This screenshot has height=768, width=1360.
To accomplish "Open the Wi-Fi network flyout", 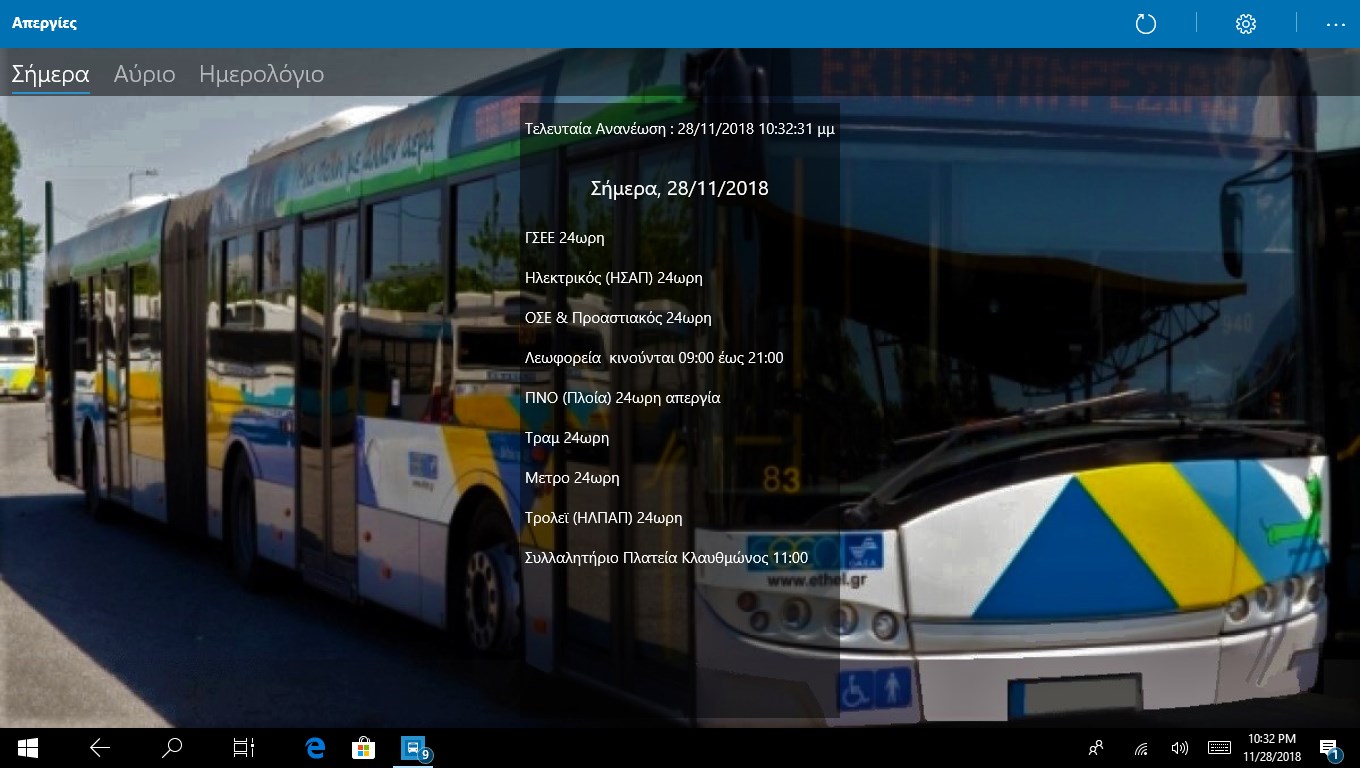I will coord(1141,748).
